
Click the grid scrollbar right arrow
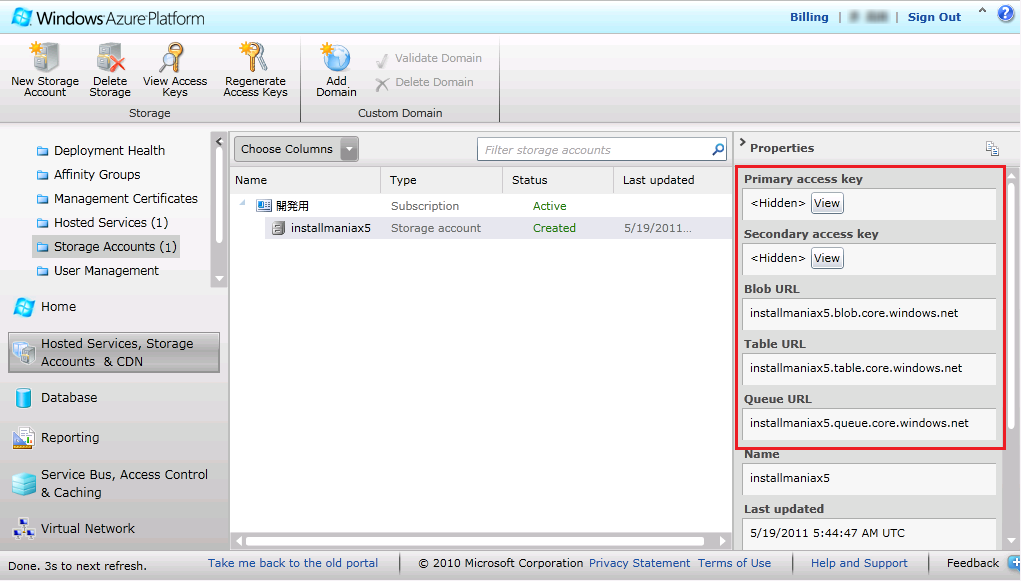coord(723,541)
